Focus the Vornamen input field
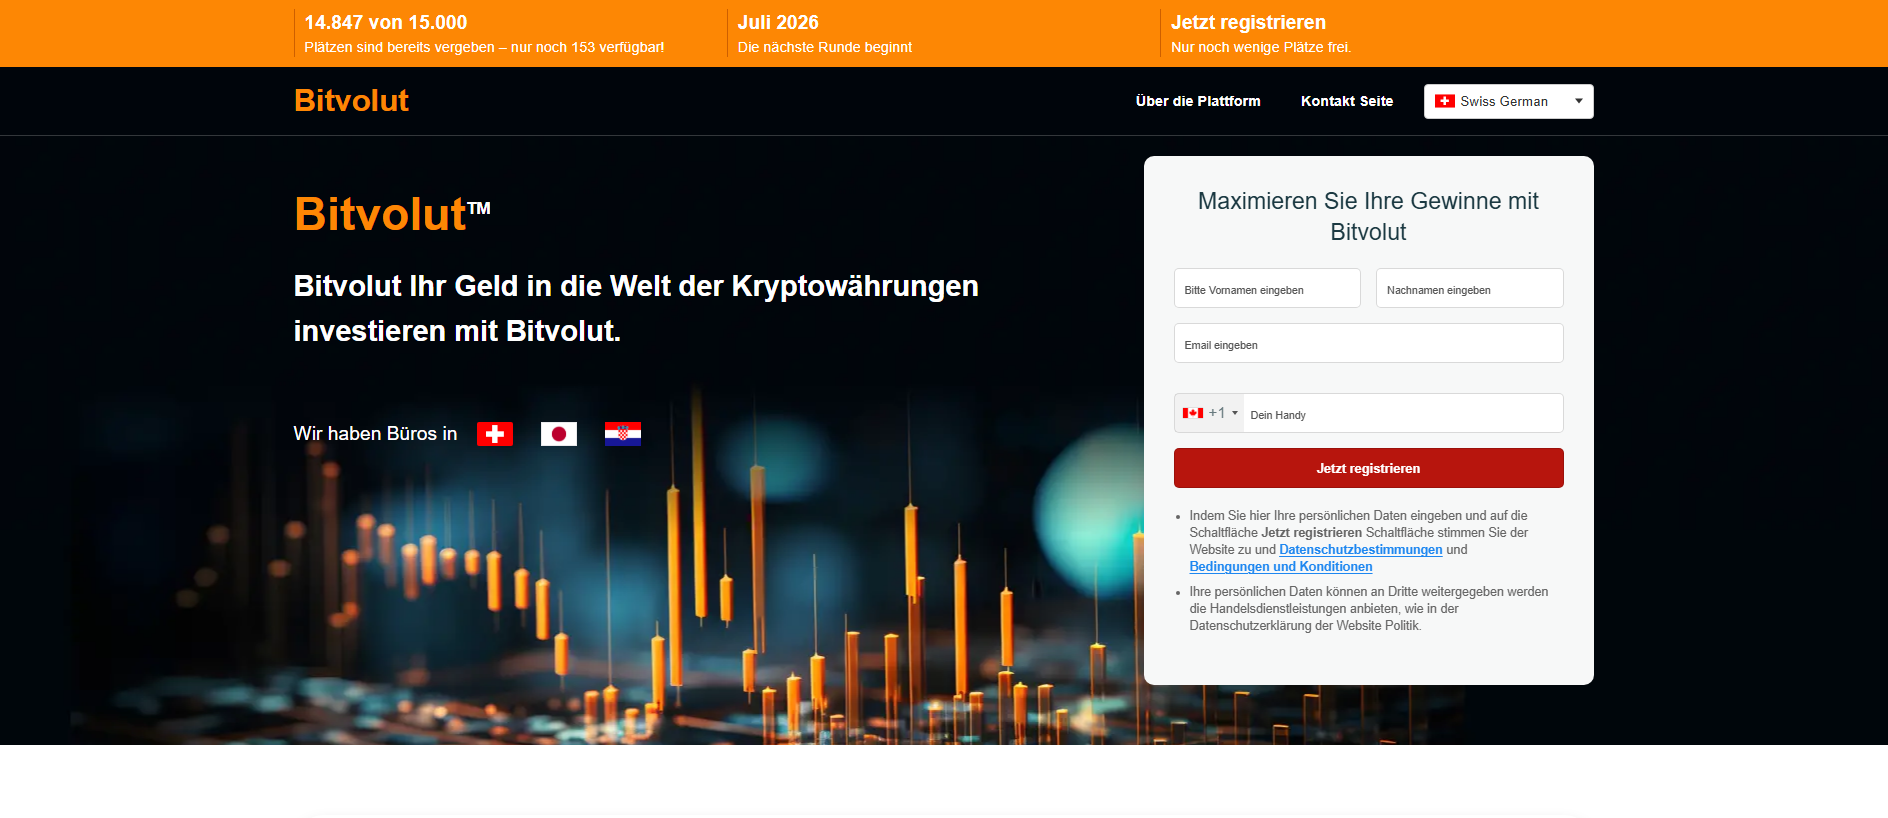Viewport: 1888px width, 818px height. click(1267, 288)
